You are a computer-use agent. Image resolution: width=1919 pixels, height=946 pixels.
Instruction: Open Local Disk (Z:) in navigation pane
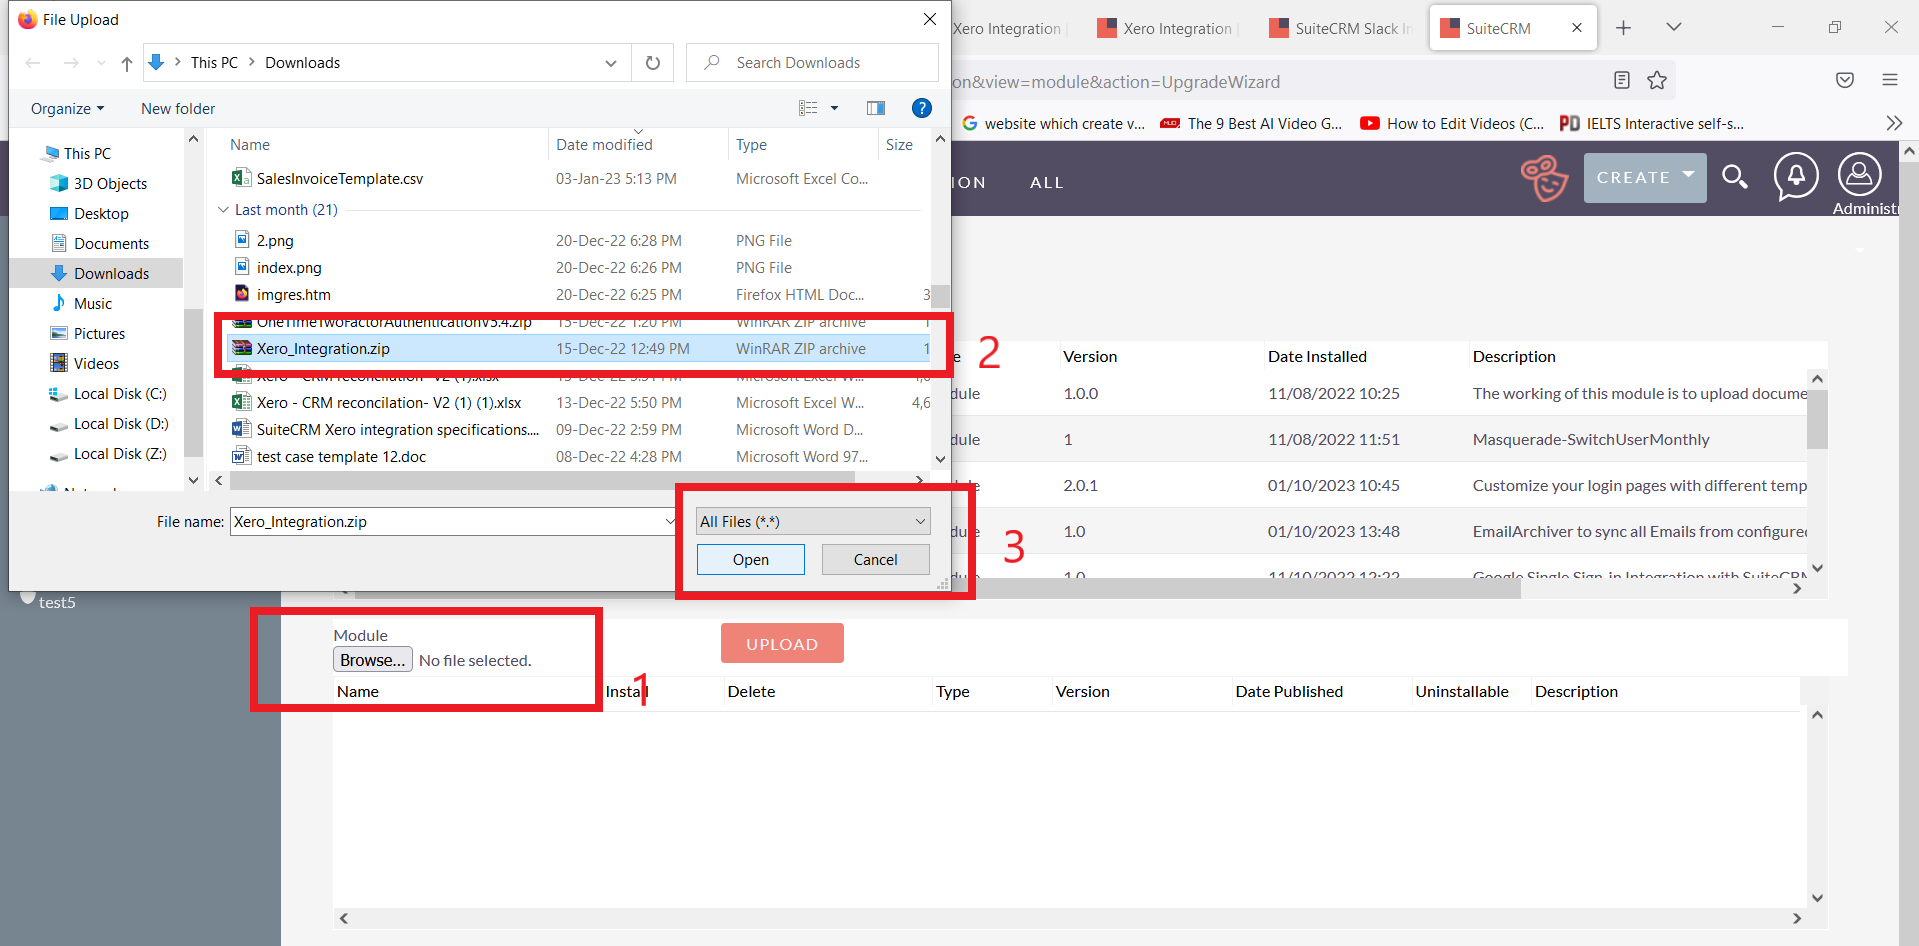click(120, 454)
